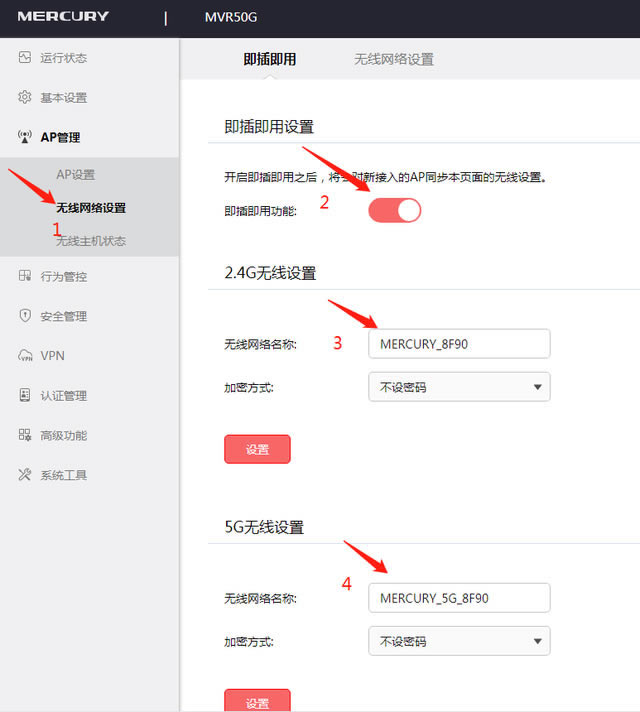Click 设置 button under 2.4G无线设置
640x712 pixels.
point(257,449)
